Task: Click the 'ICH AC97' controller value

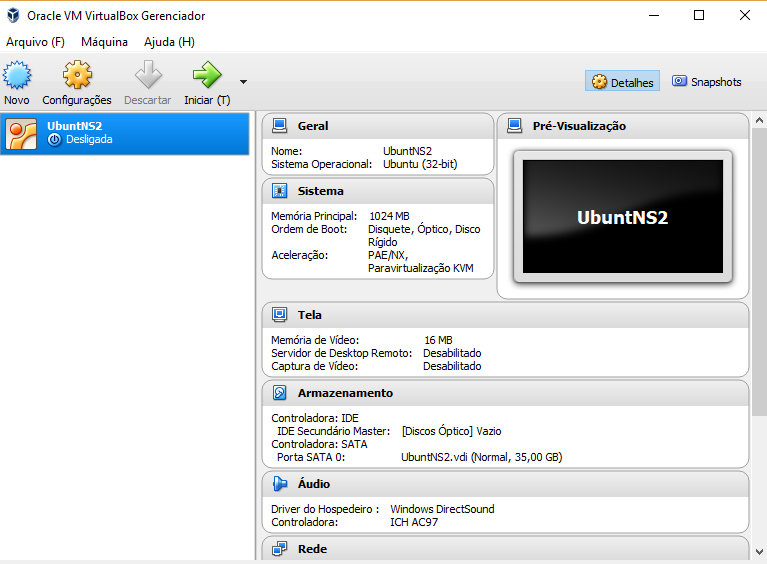Action: tap(414, 522)
